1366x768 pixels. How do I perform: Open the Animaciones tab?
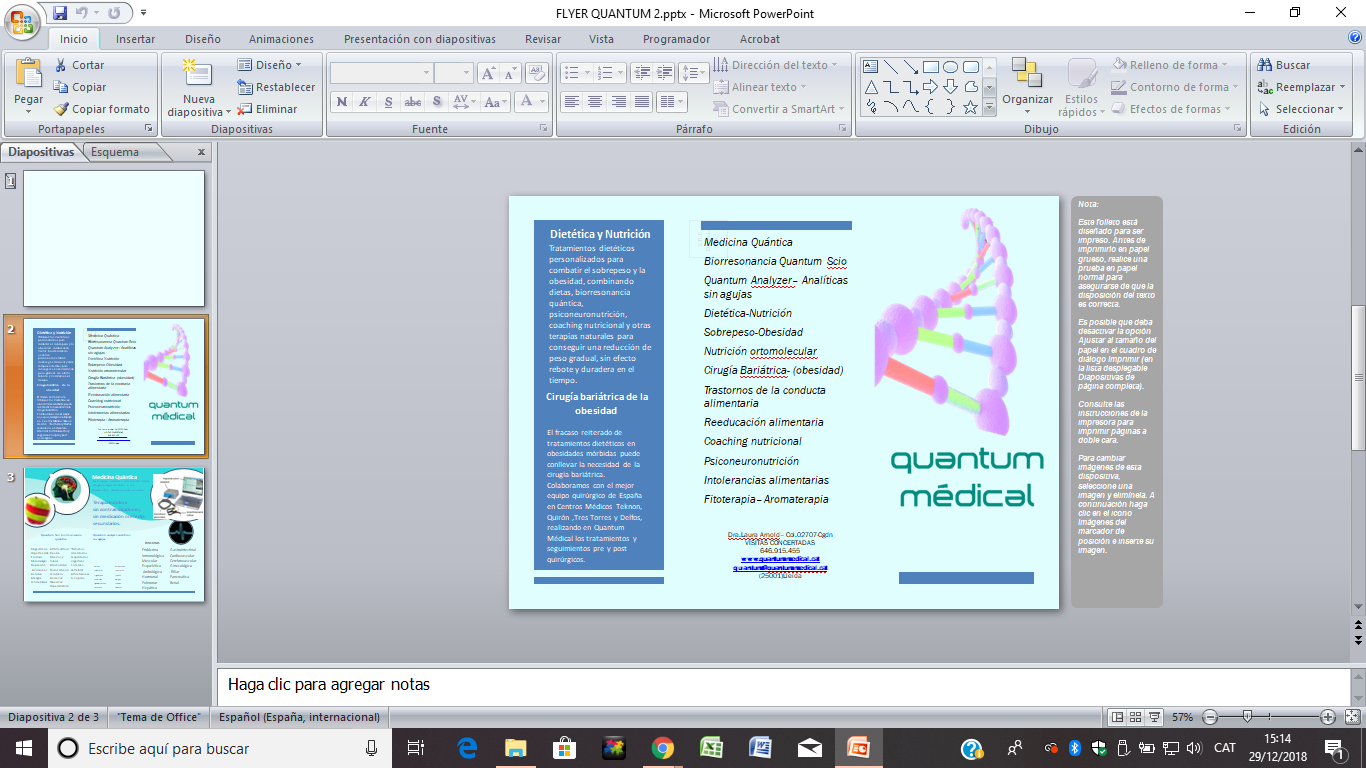tap(281, 39)
